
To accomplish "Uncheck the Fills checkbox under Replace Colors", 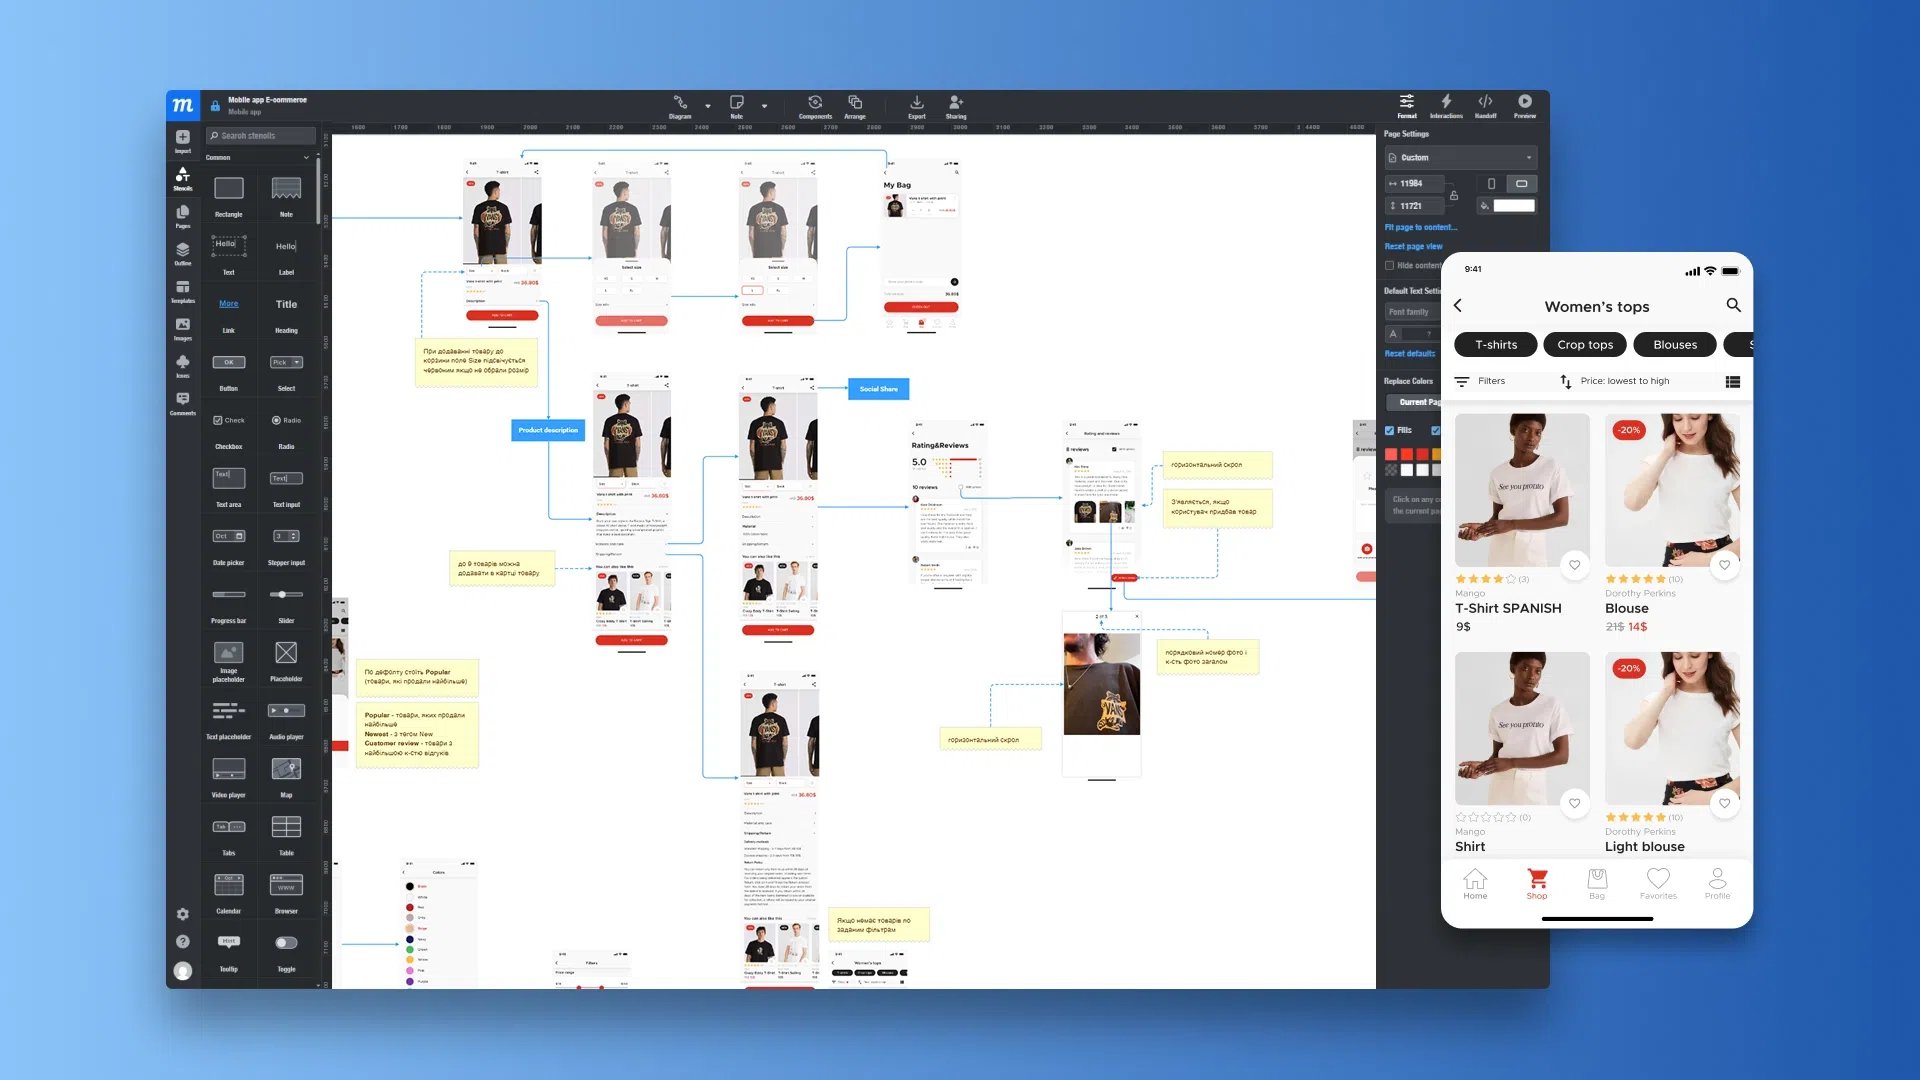I will click(x=1389, y=430).
